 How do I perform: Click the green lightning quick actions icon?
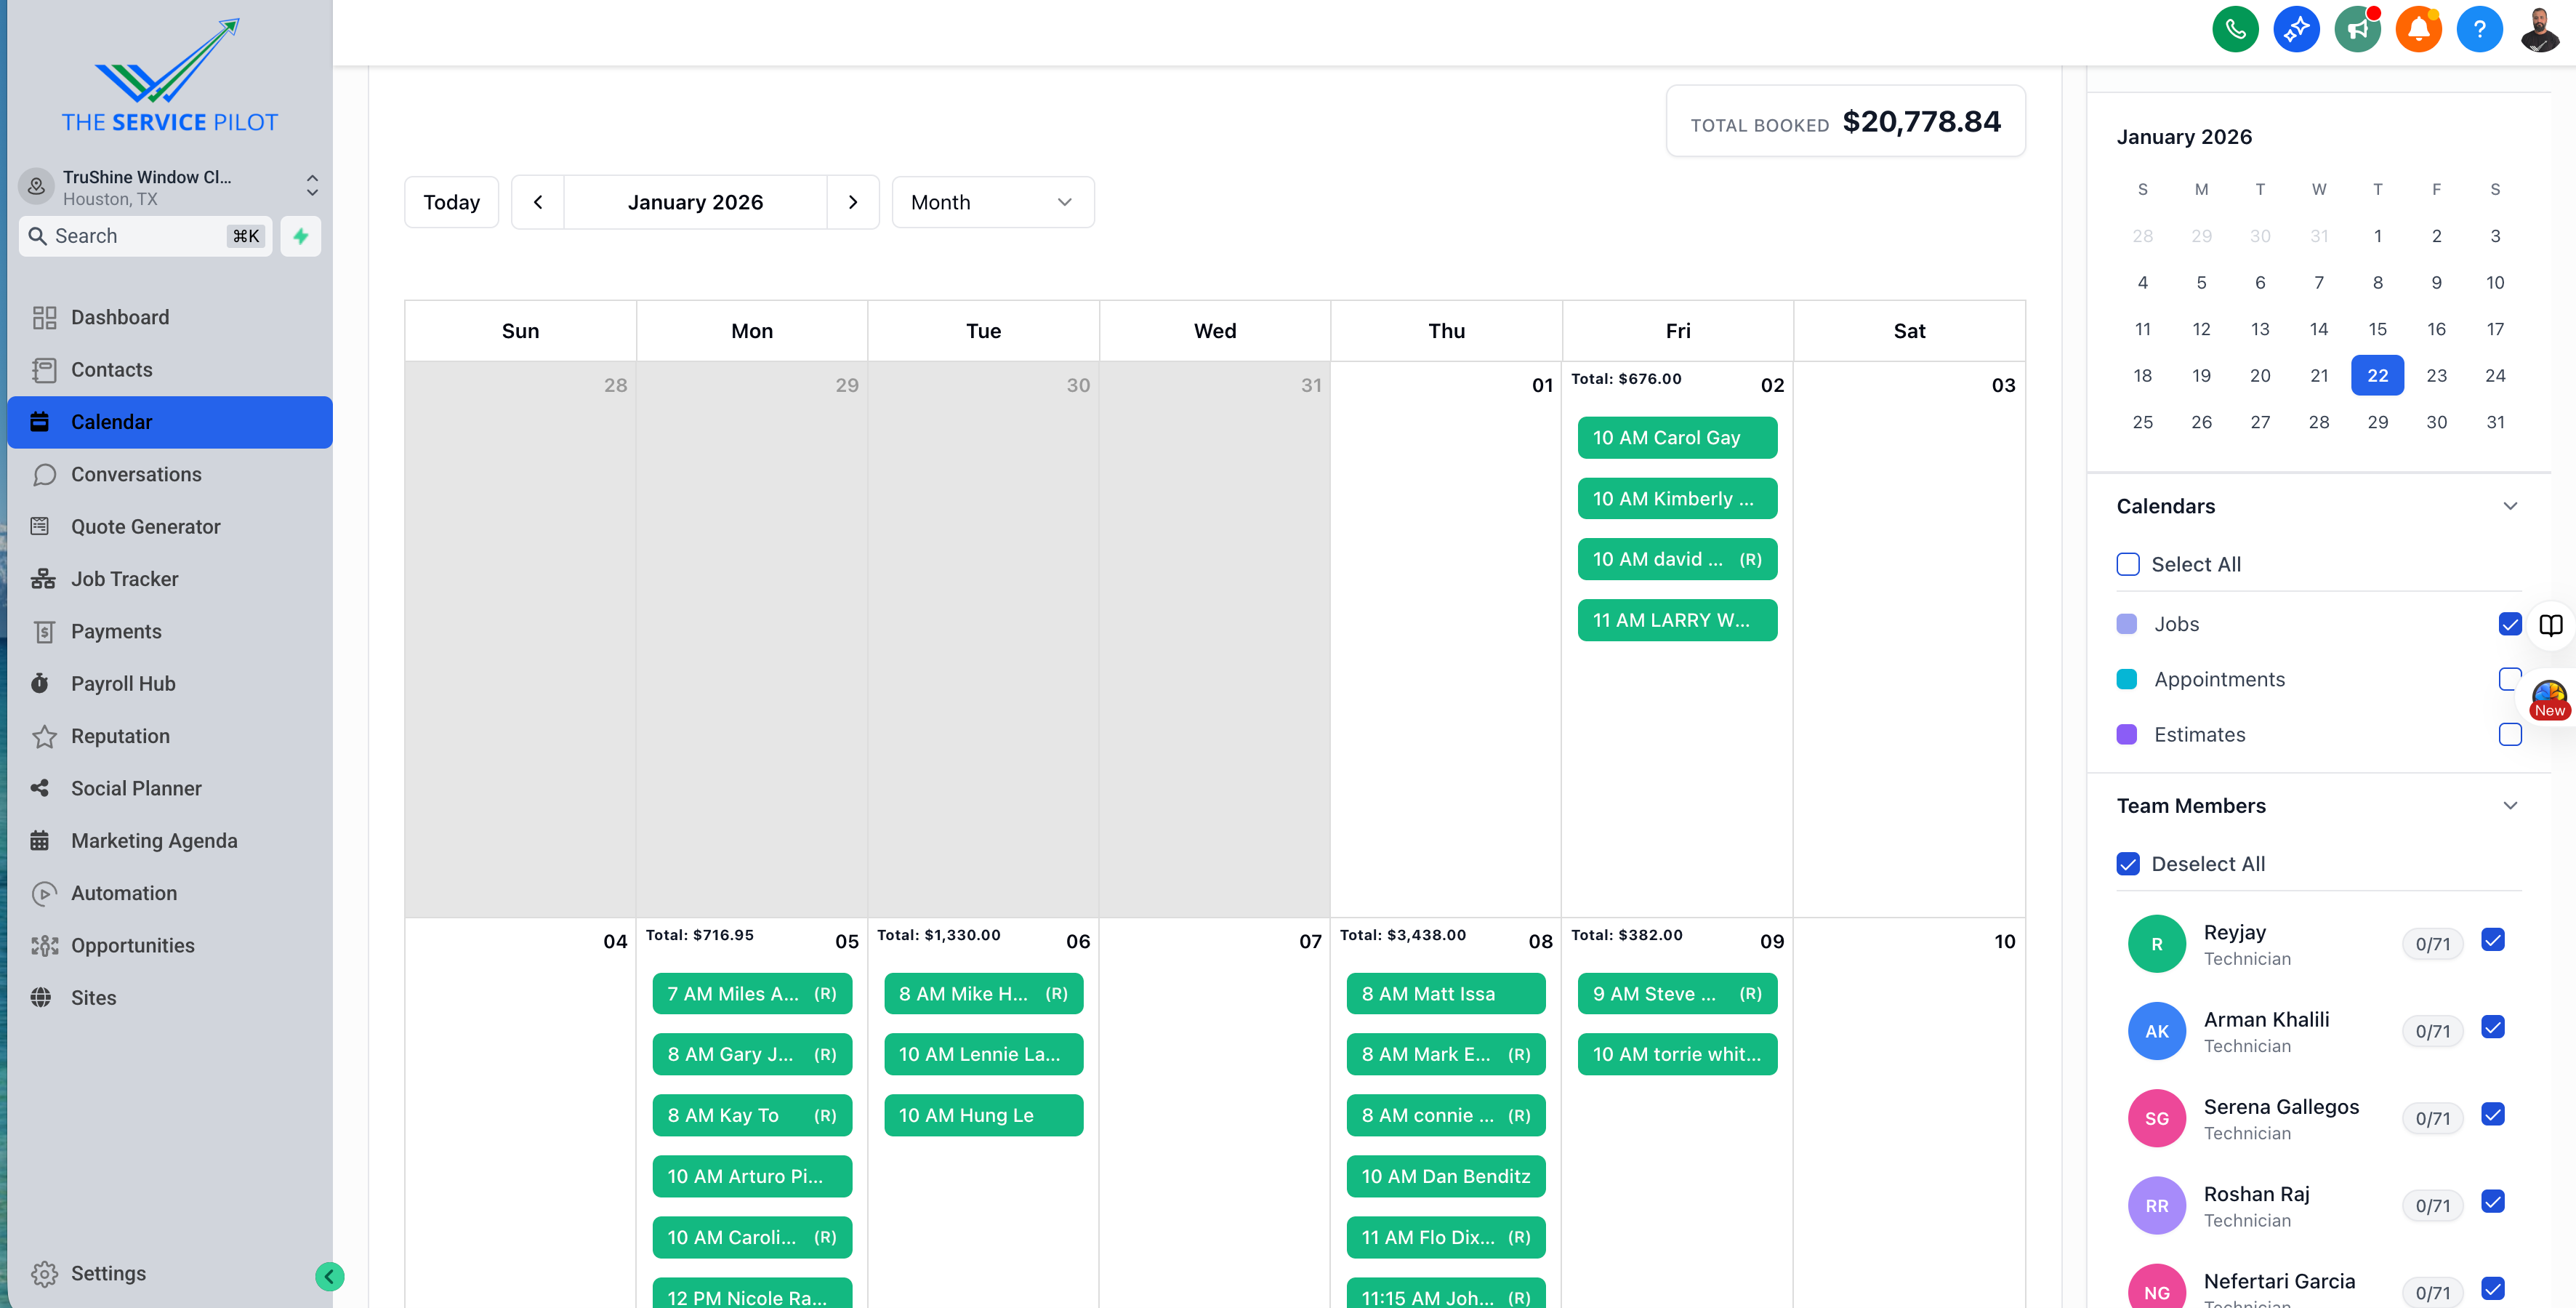click(x=300, y=236)
